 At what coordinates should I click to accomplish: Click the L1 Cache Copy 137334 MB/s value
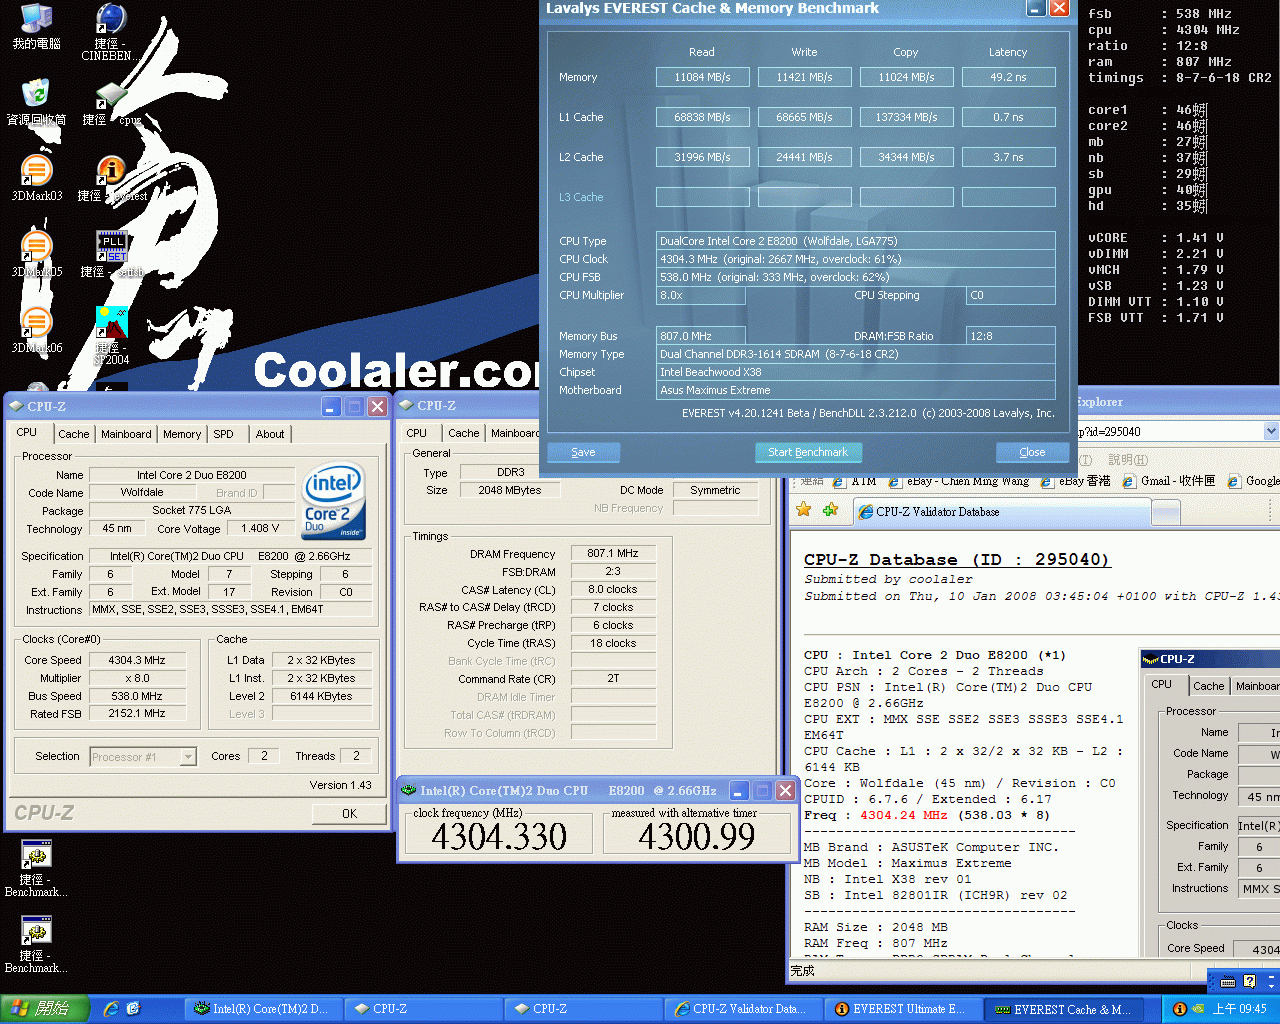coord(906,117)
